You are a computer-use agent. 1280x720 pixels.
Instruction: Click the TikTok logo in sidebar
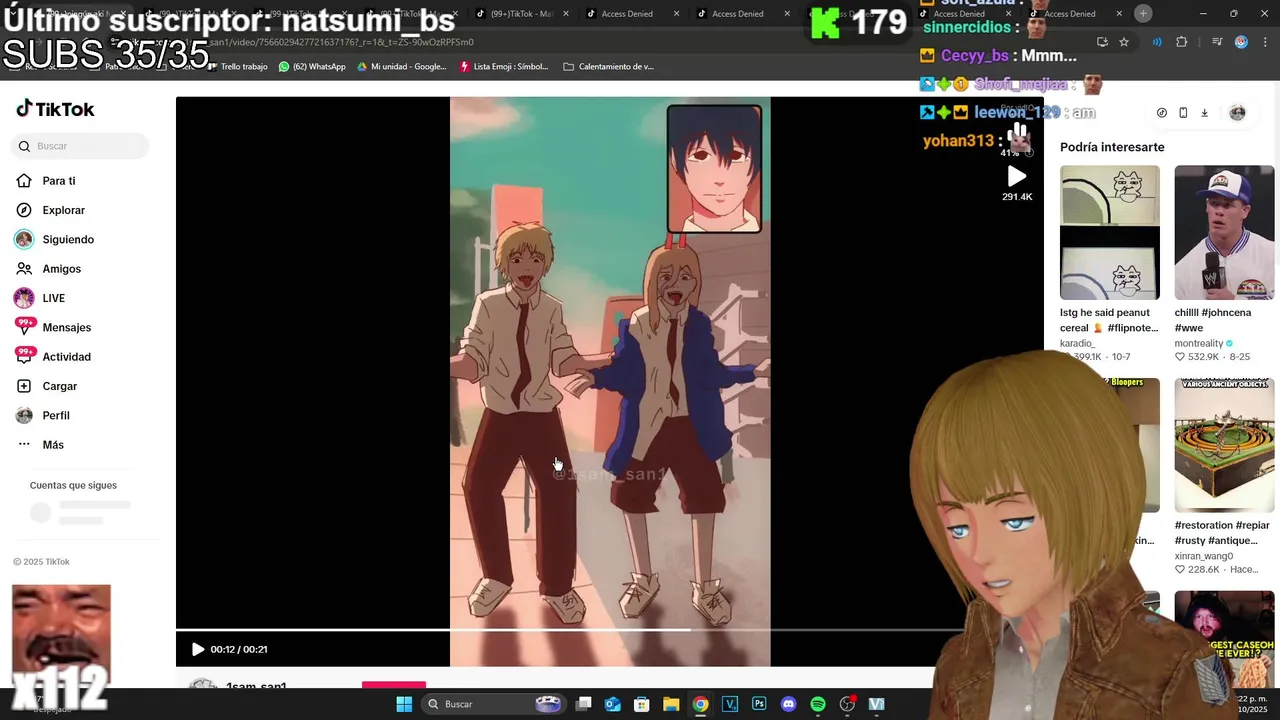(55, 109)
